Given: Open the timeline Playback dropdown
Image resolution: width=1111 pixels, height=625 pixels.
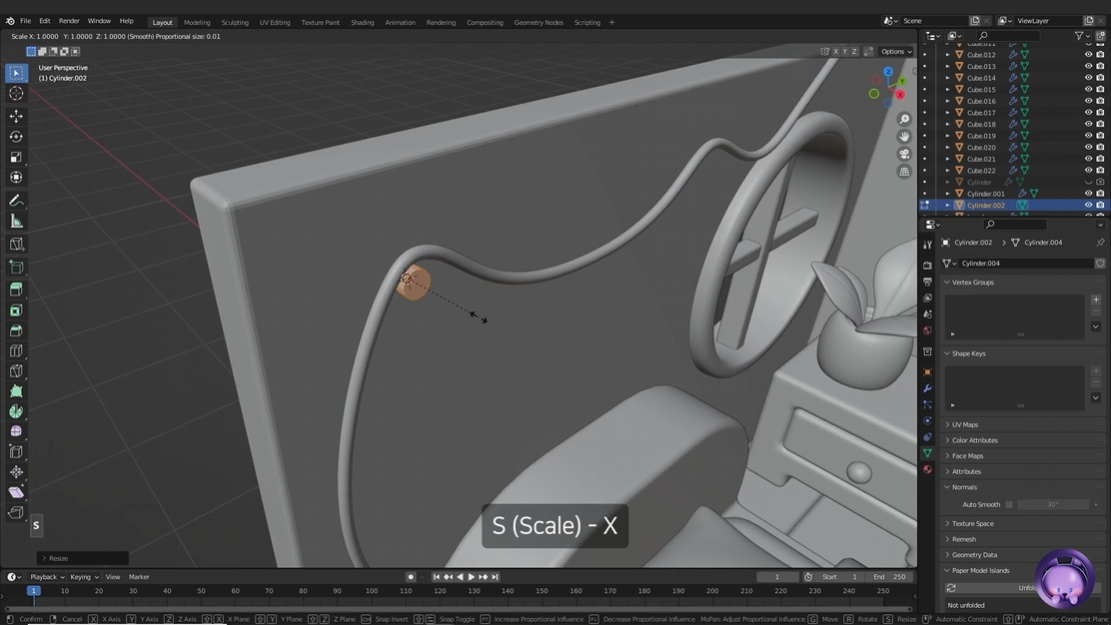Looking at the screenshot, I should click(47, 577).
